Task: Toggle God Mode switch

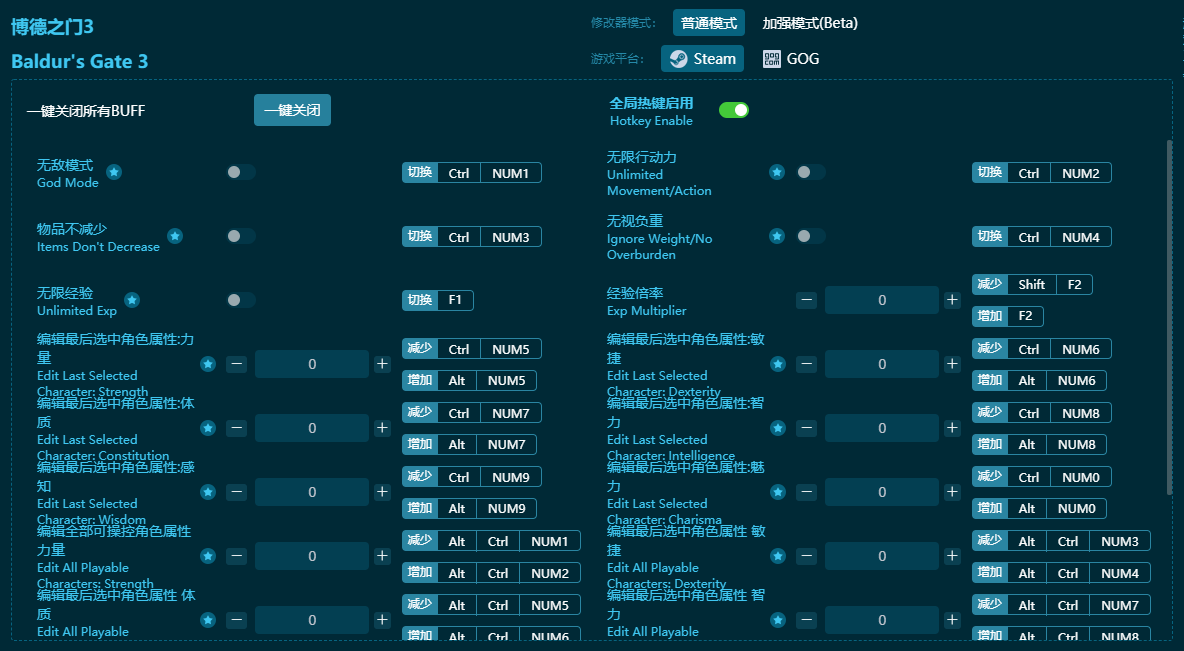Action: [241, 172]
